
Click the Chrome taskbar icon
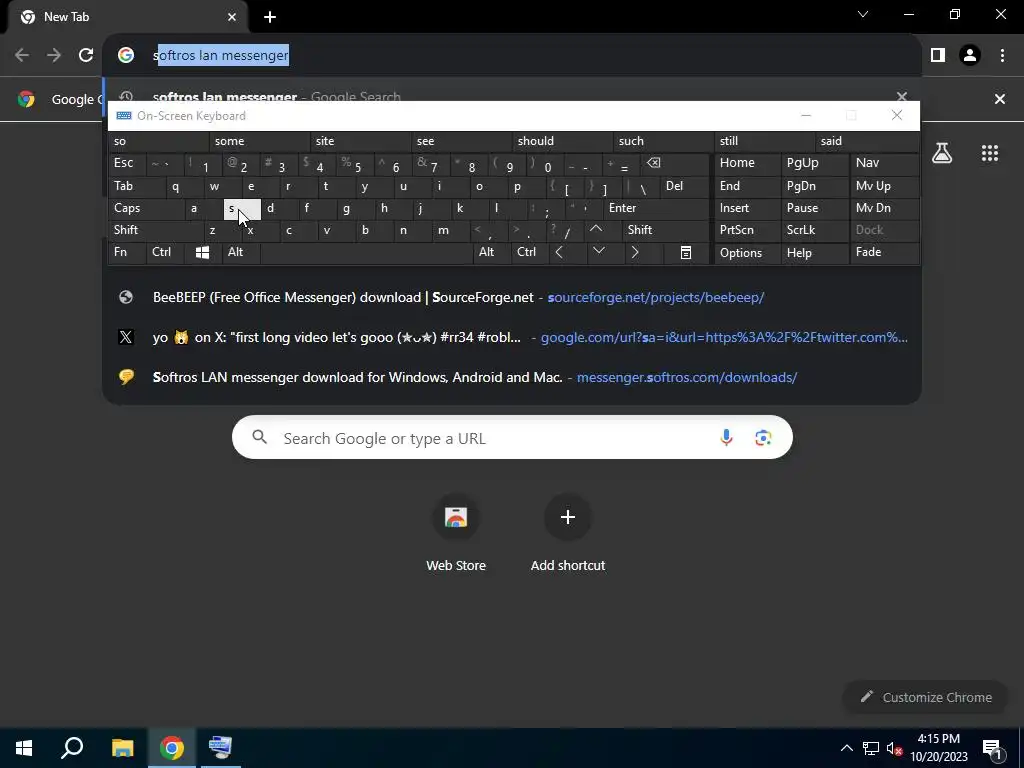click(x=172, y=748)
